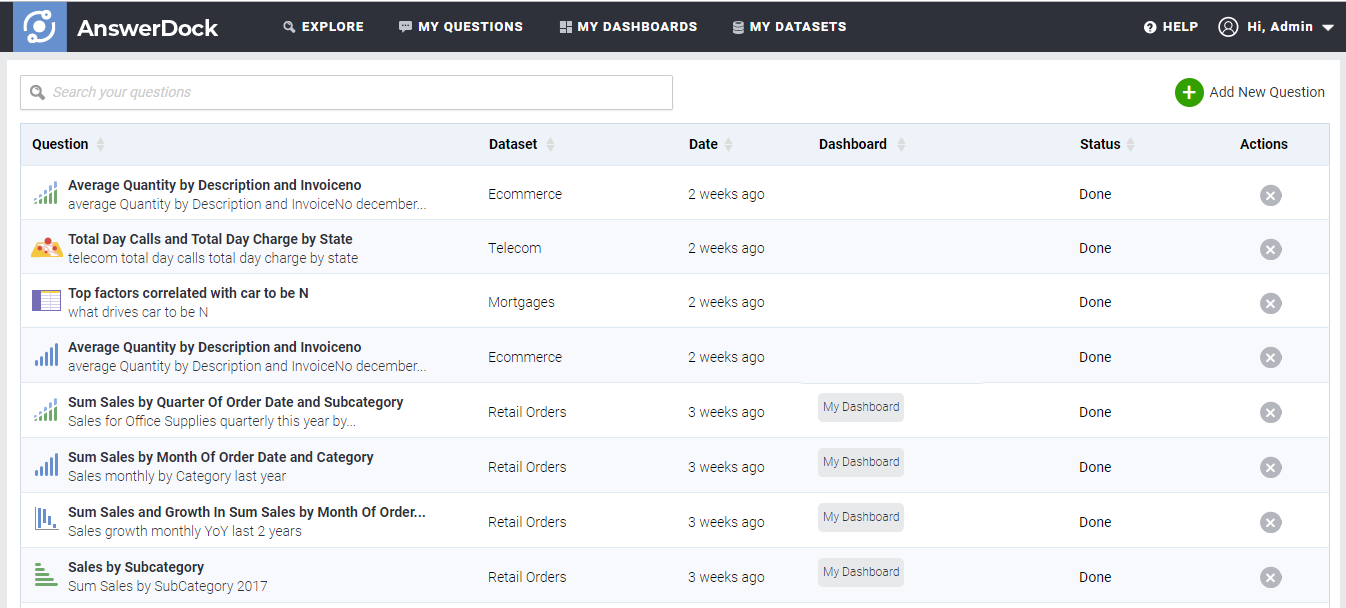Screen dimensions: 1346x608
Task: Open the Help menu
Action: pyautogui.click(x=1170, y=27)
